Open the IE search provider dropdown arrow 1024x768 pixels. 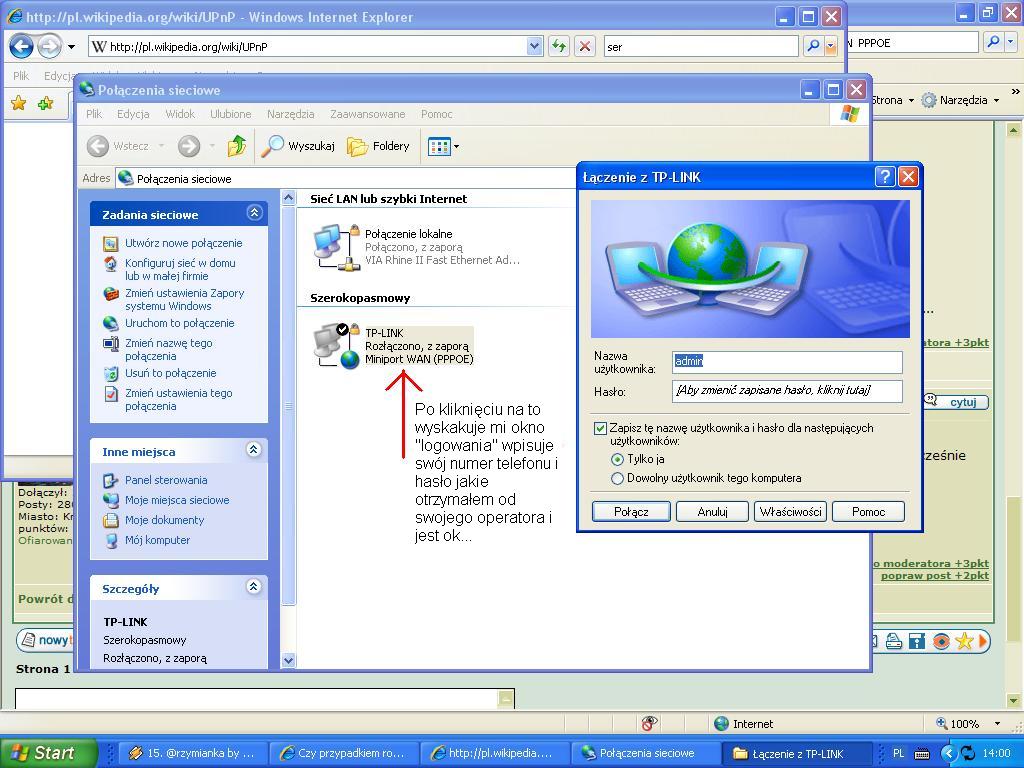point(831,46)
